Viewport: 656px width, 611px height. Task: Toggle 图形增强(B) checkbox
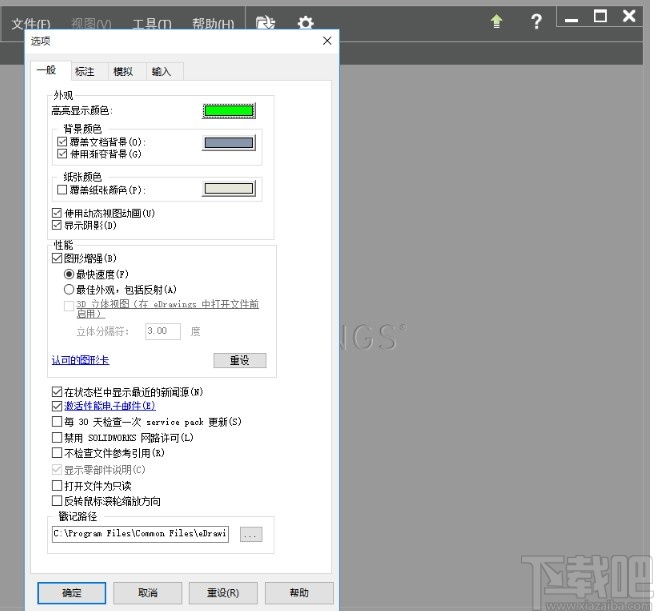coord(57,258)
